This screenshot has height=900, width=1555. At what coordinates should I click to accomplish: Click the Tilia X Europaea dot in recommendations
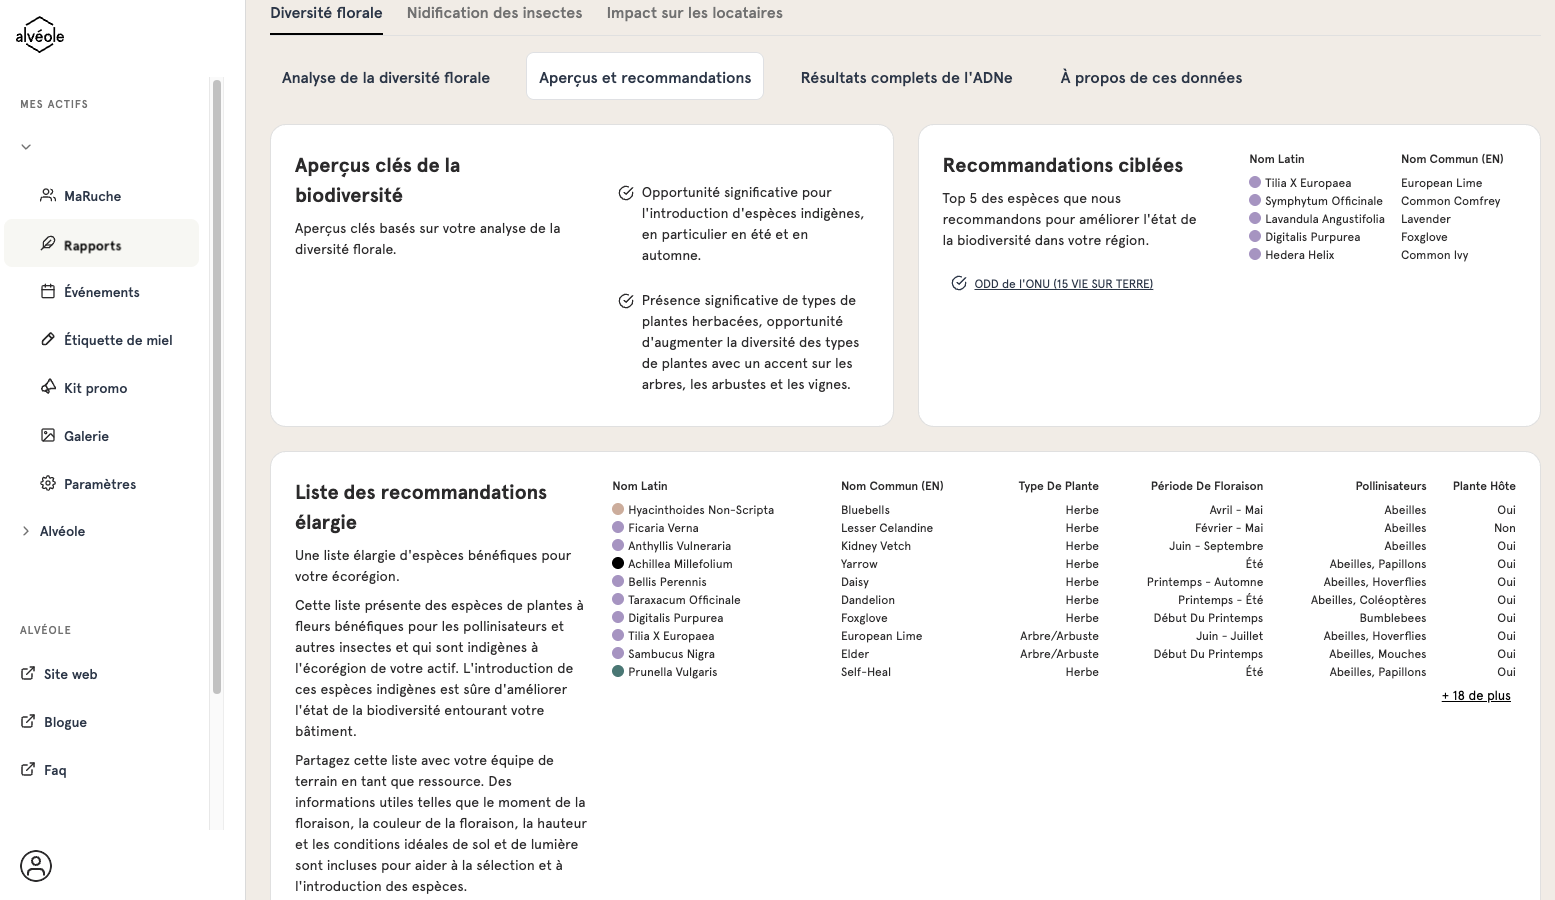point(1255,182)
